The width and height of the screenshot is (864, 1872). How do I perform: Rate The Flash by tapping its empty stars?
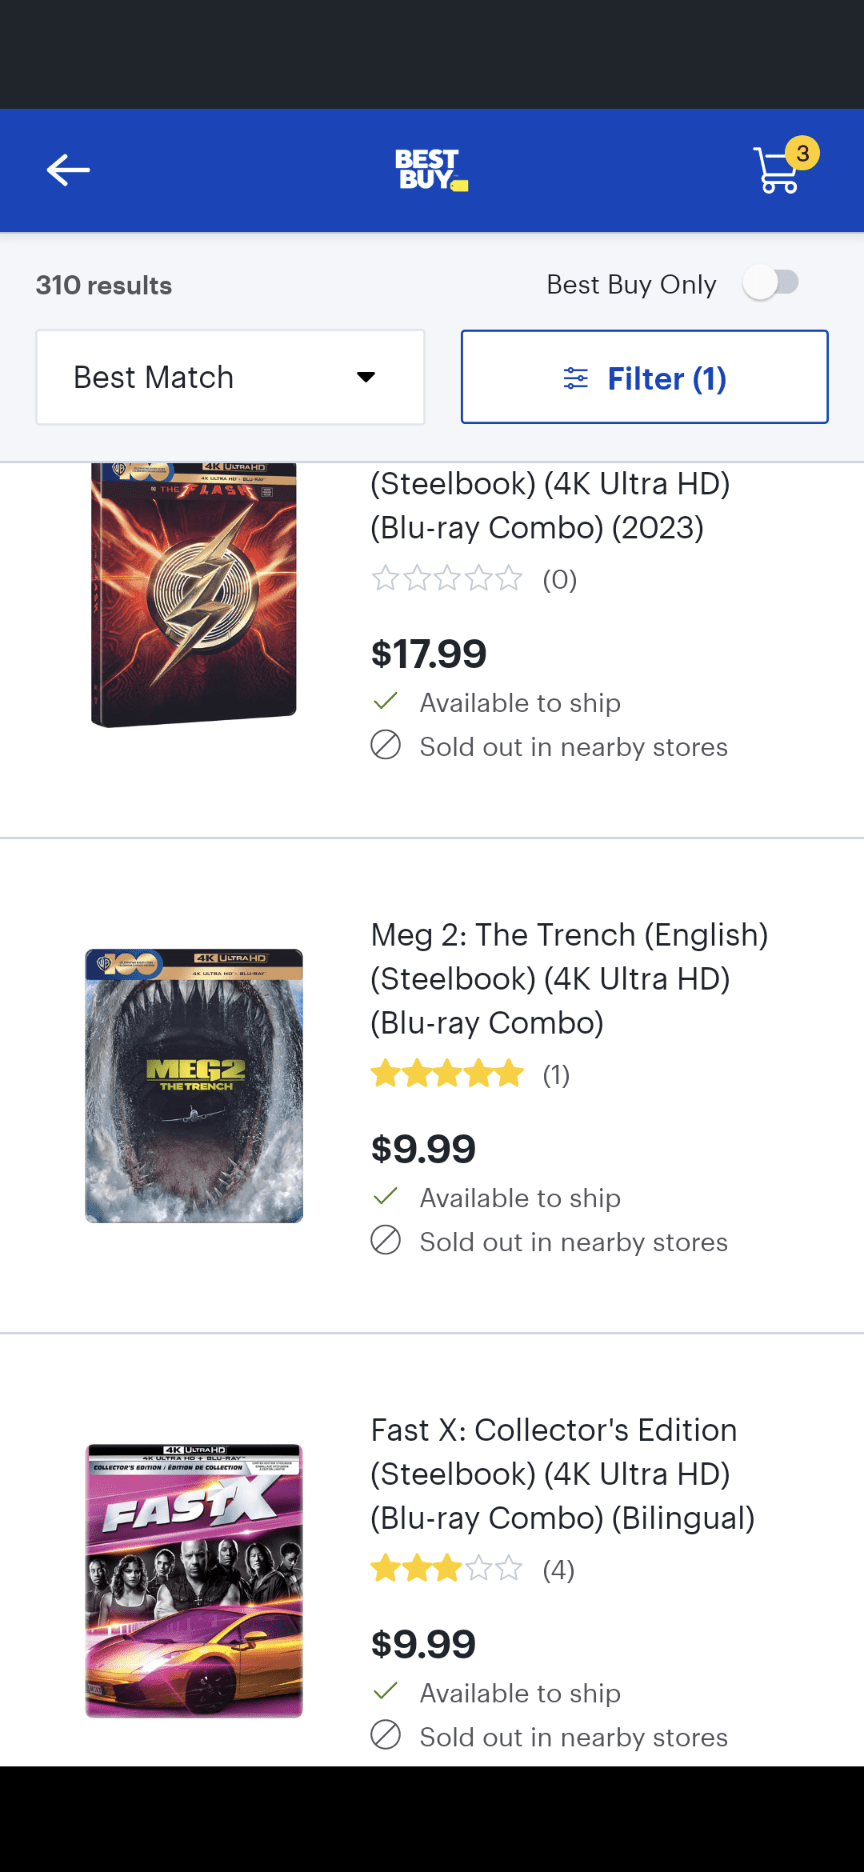click(447, 579)
